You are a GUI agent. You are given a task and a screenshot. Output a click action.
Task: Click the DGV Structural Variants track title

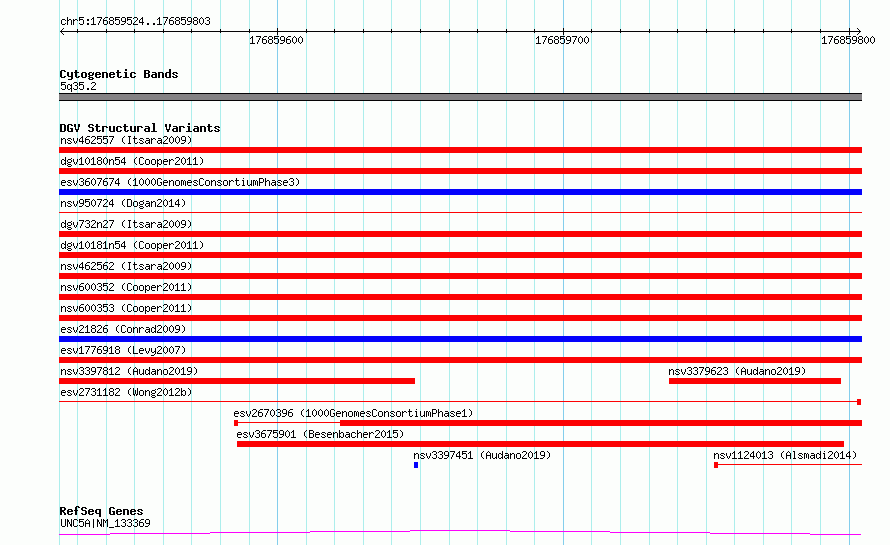pyautogui.click(x=140, y=128)
